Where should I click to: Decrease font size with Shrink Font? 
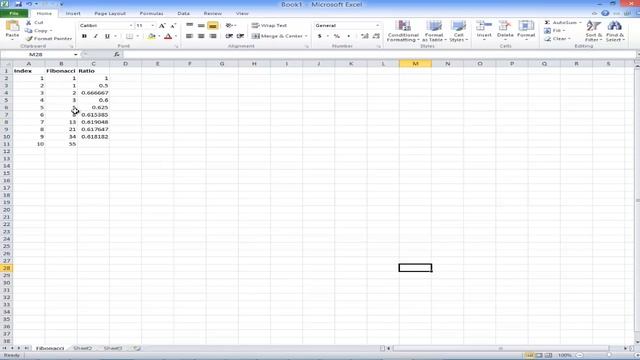173,26
